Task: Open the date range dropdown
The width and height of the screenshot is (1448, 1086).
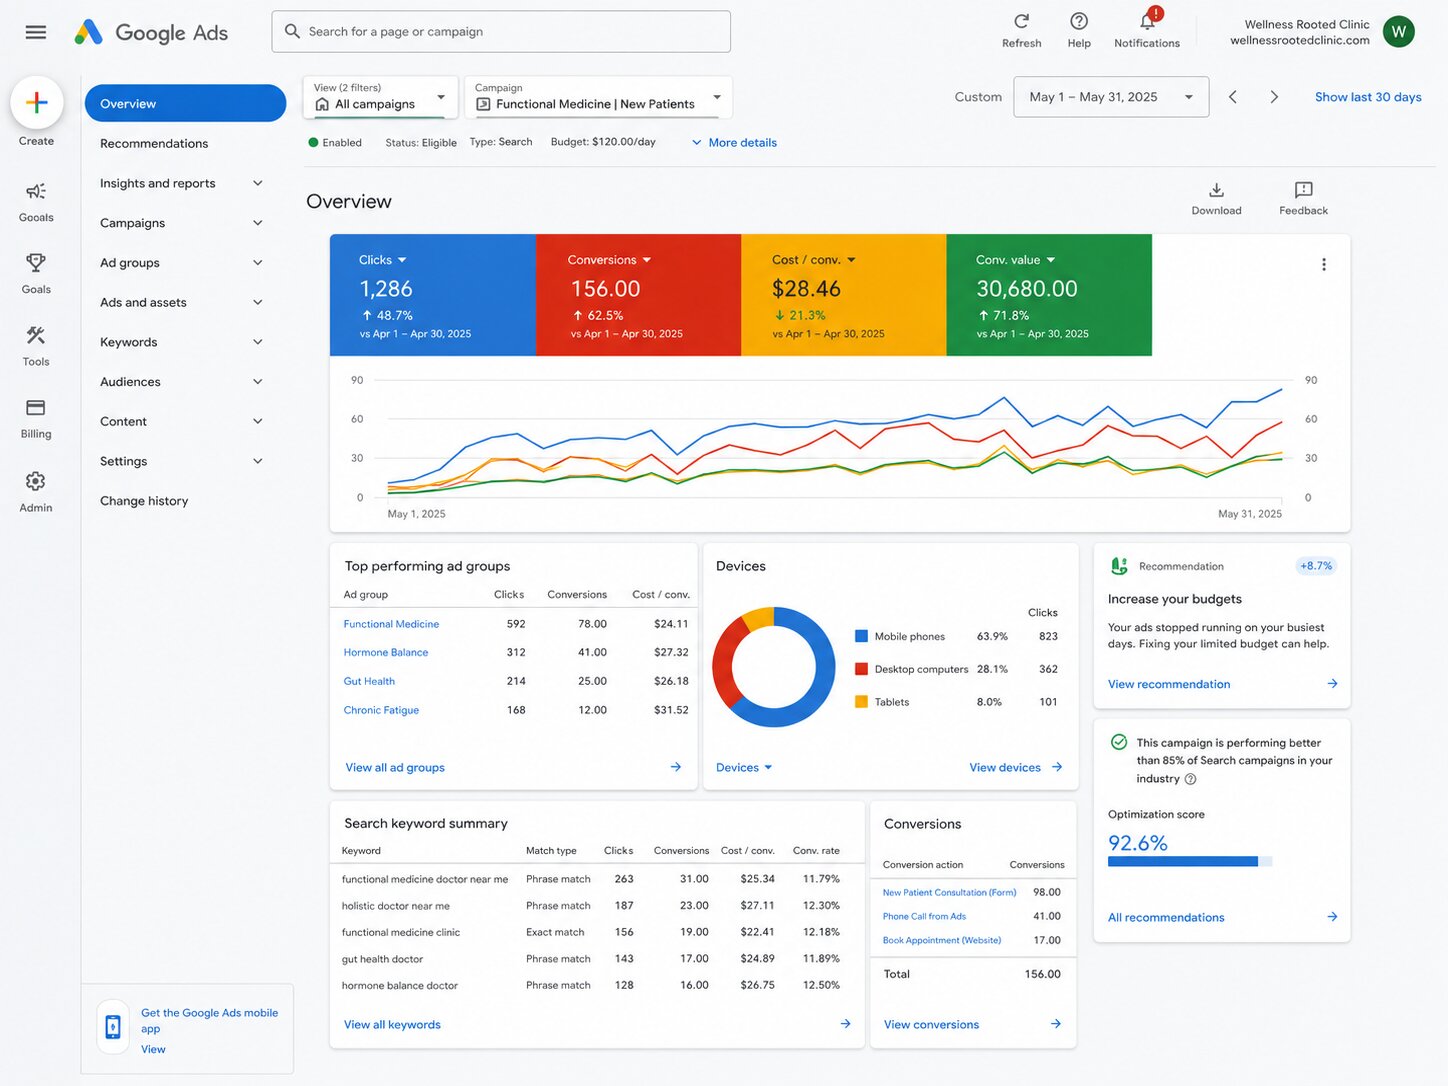Action: coord(1111,97)
